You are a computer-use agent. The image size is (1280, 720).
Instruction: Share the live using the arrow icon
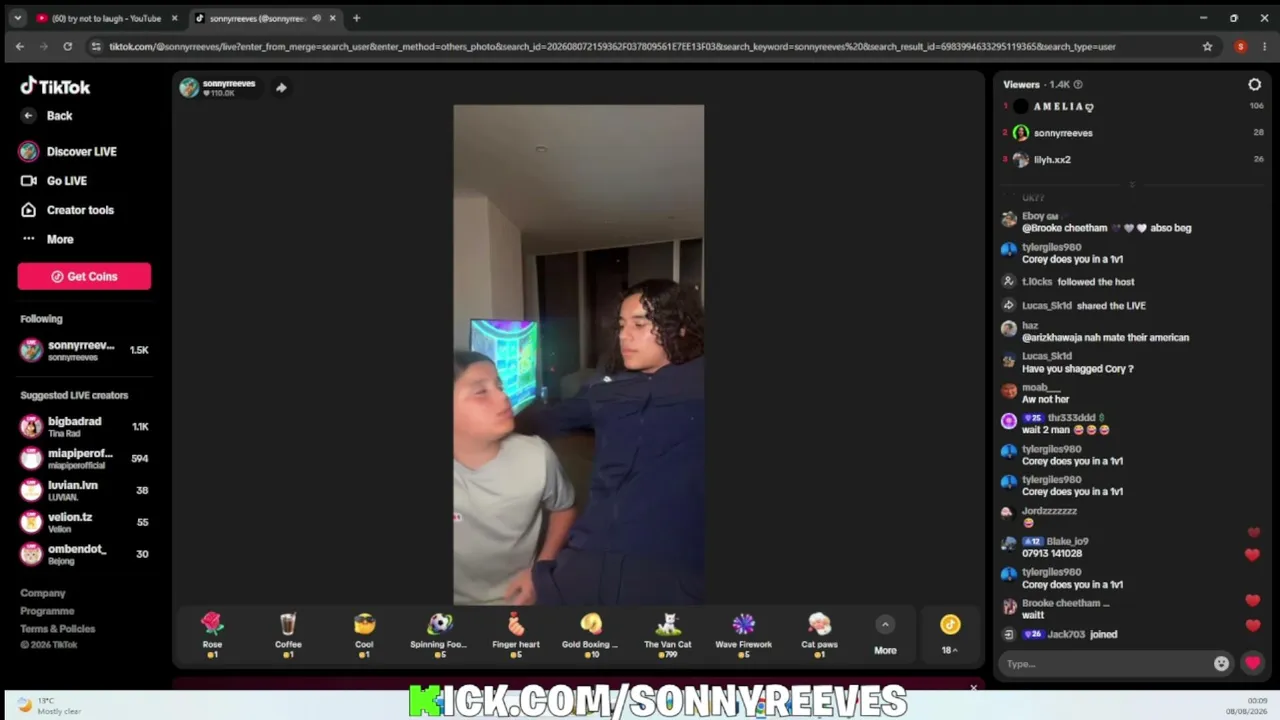(x=281, y=88)
